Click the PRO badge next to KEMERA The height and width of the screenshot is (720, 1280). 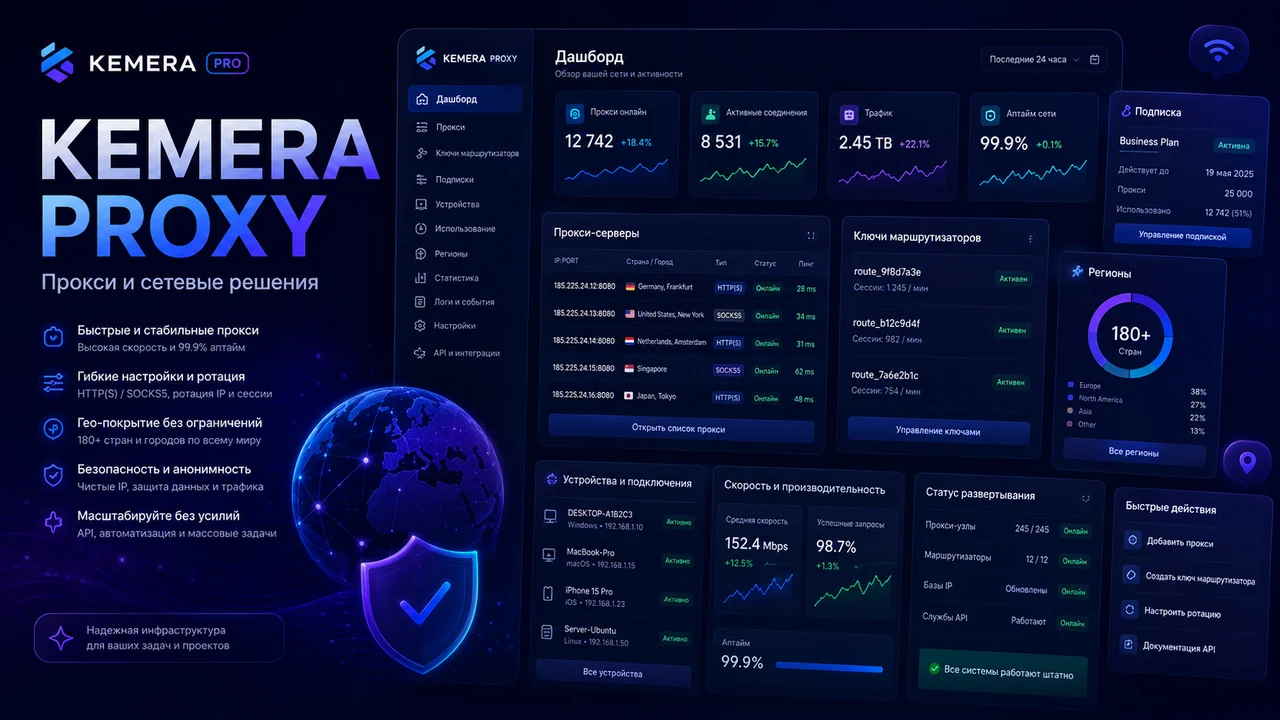coord(227,63)
